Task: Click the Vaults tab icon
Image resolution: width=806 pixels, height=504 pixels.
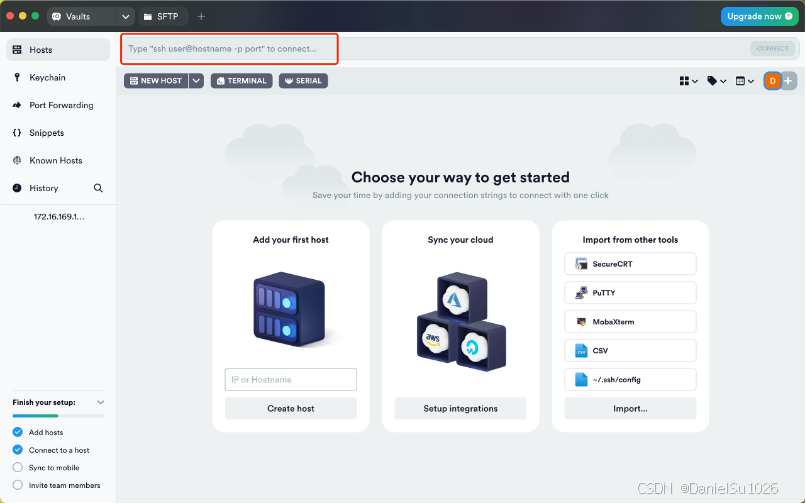Action: 57,16
